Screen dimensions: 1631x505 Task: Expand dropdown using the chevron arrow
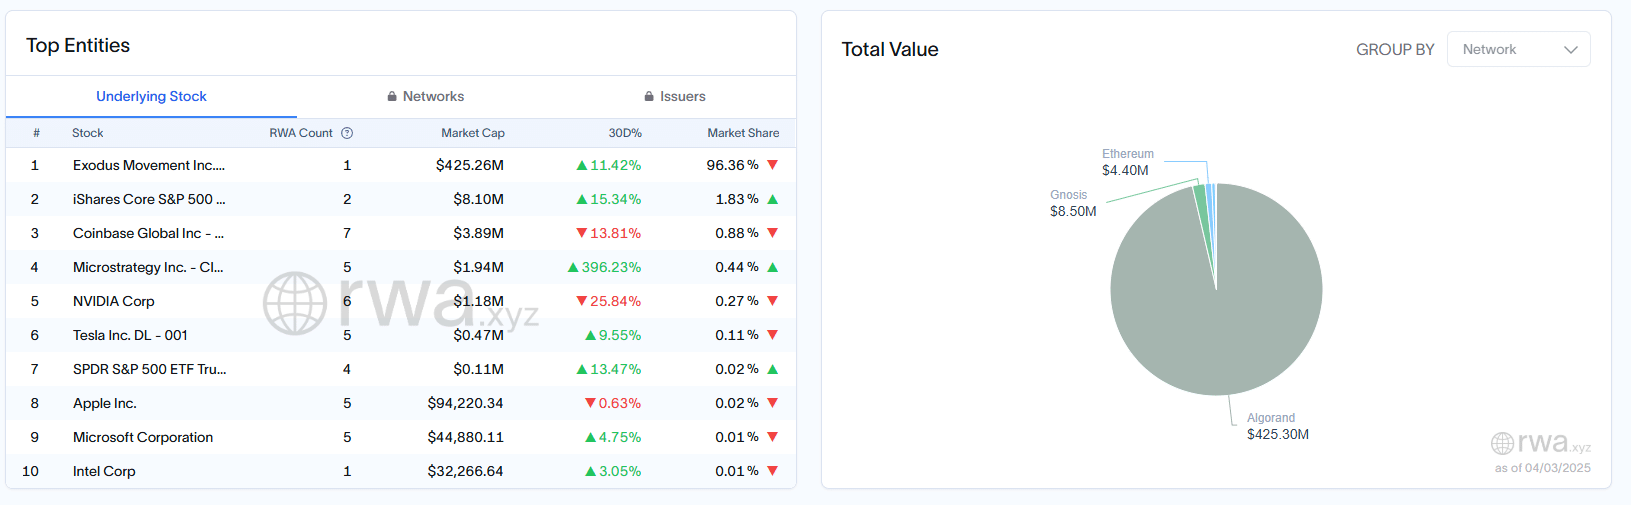coord(1571,49)
